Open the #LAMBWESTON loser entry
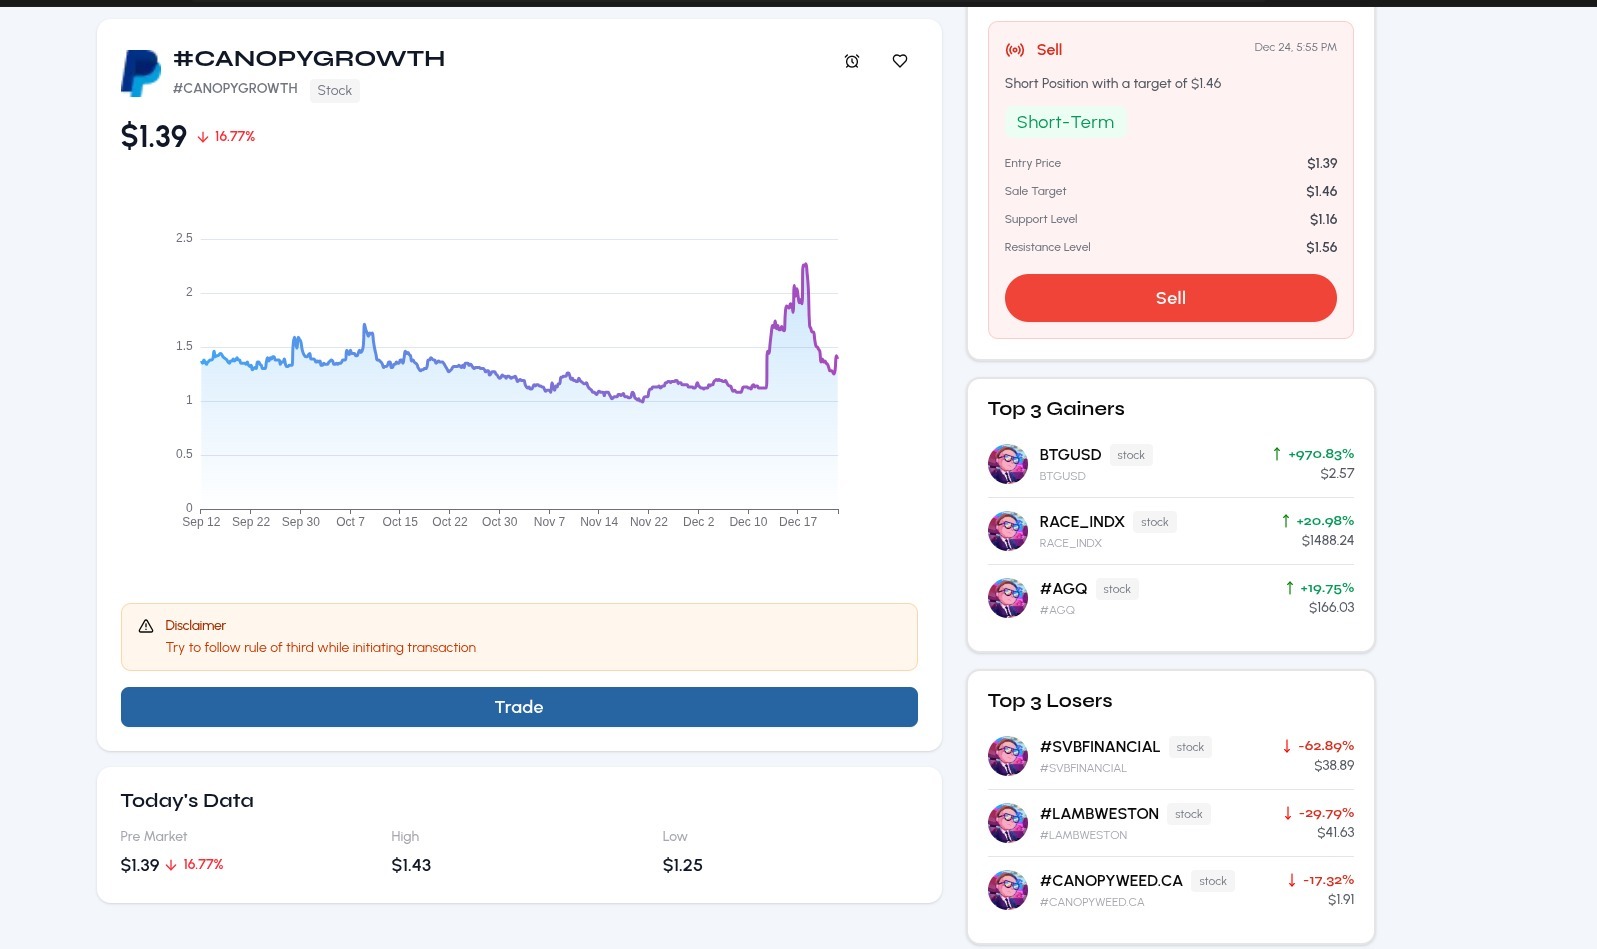The width and height of the screenshot is (1597, 949). 1099,814
